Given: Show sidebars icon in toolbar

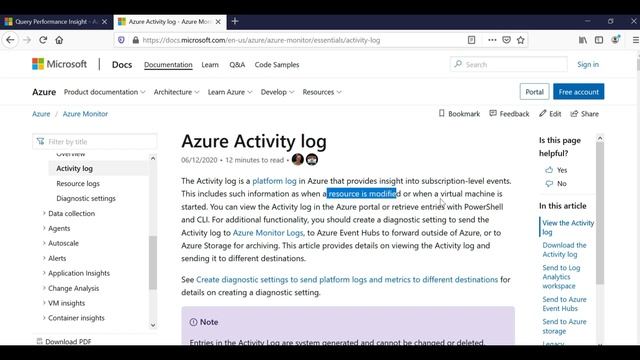Looking at the screenshot, I should point(599,40).
